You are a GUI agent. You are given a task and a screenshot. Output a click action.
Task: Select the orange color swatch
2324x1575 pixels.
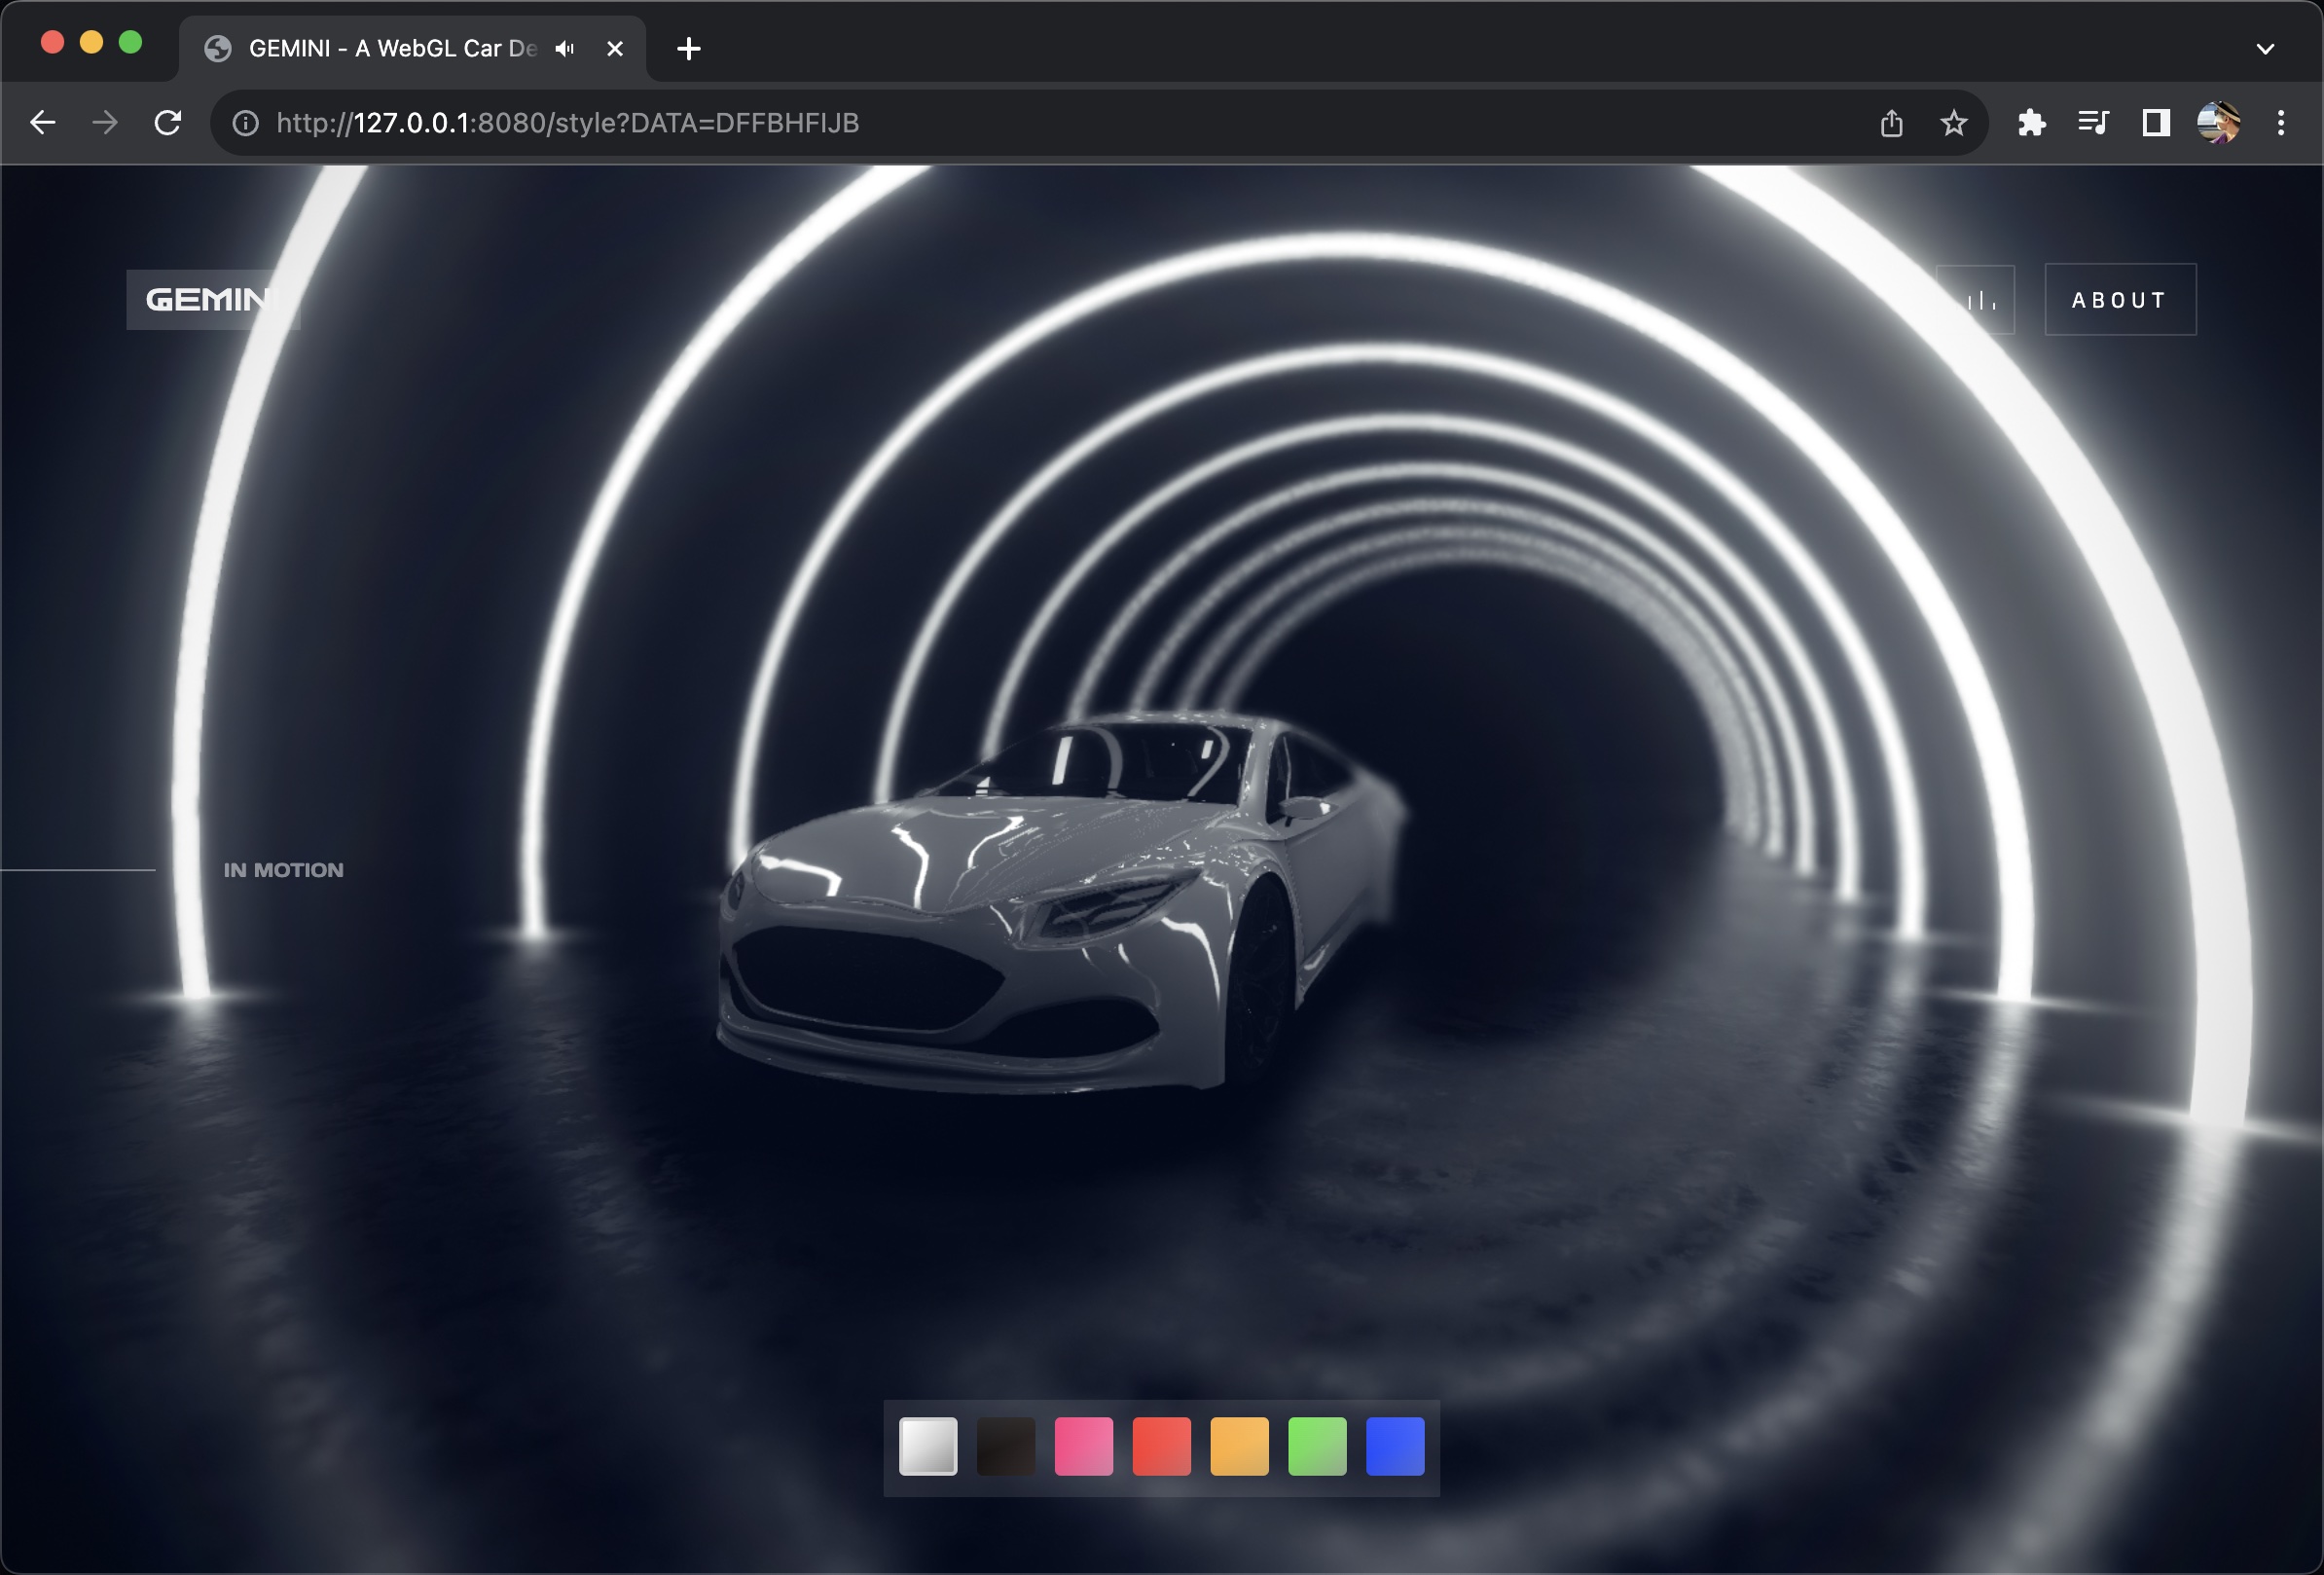[x=1239, y=1446]
